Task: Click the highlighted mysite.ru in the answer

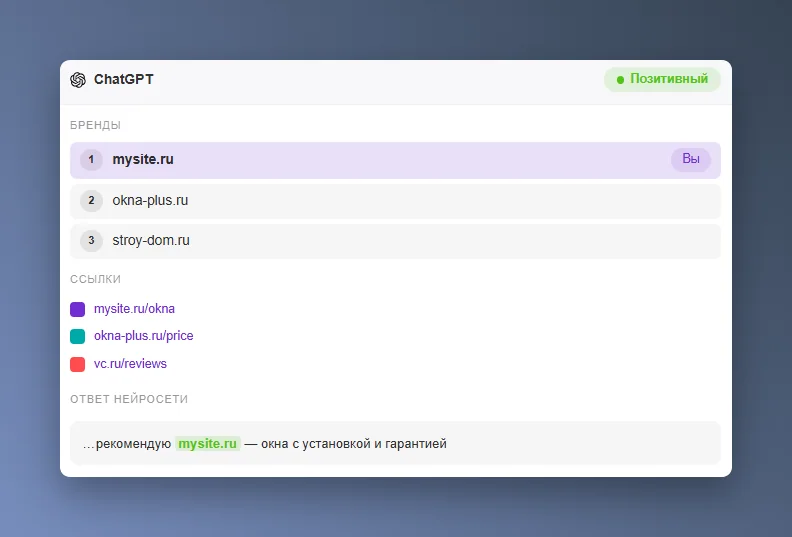Action: pyautogui.click(x=208, y=444)
